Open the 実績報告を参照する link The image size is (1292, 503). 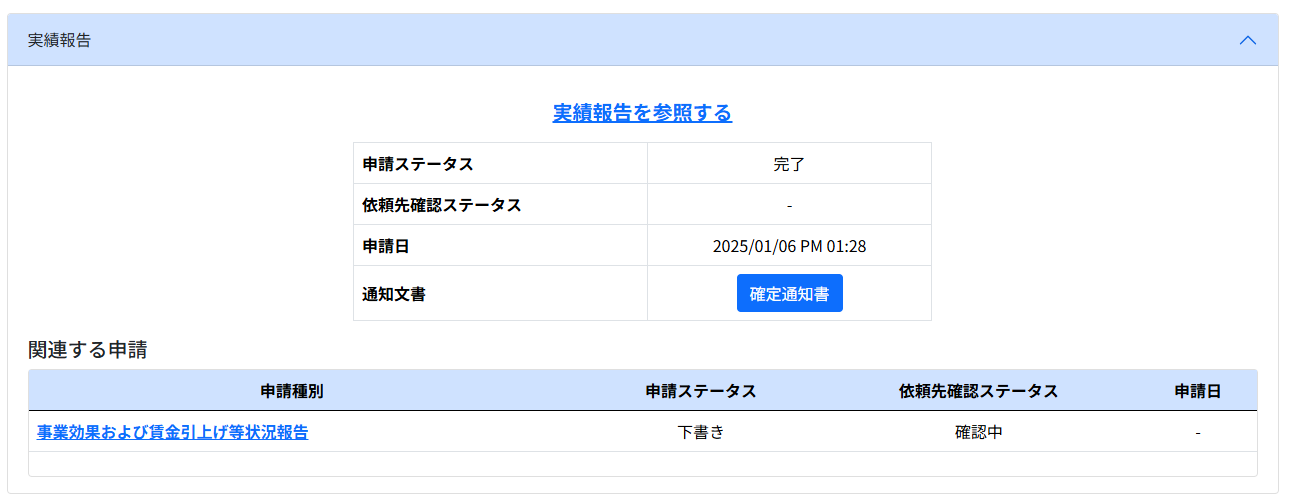click(x=642, y=113)
